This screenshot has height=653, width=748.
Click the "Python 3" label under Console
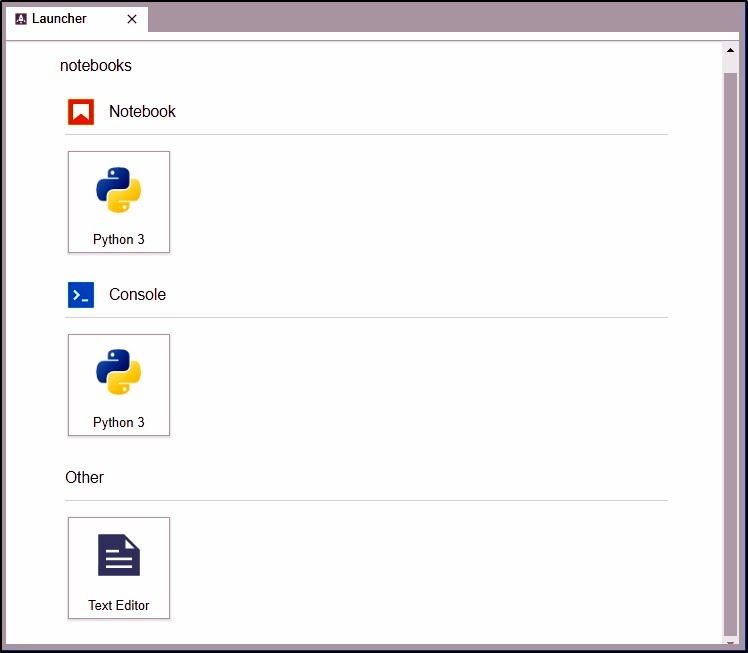tap(118, 423)
